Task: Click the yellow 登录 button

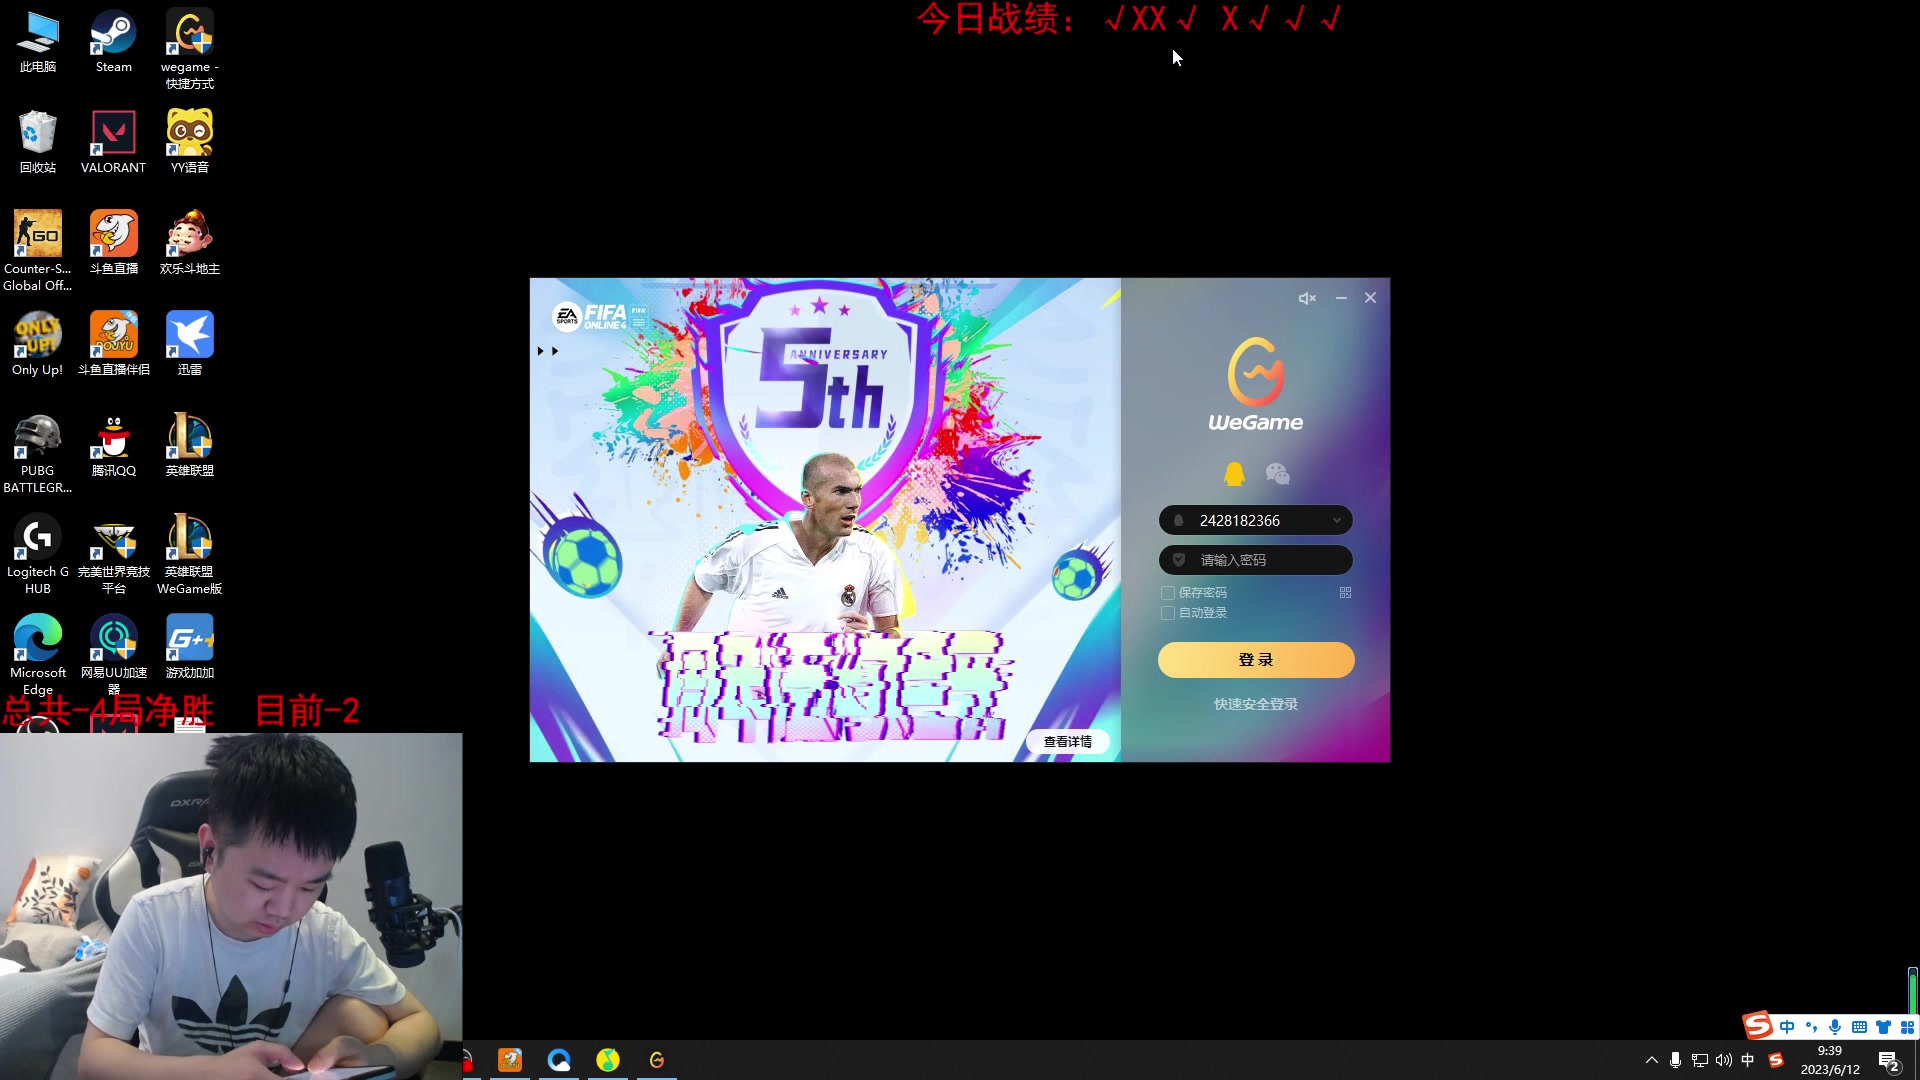Action: pos(1256,660)
